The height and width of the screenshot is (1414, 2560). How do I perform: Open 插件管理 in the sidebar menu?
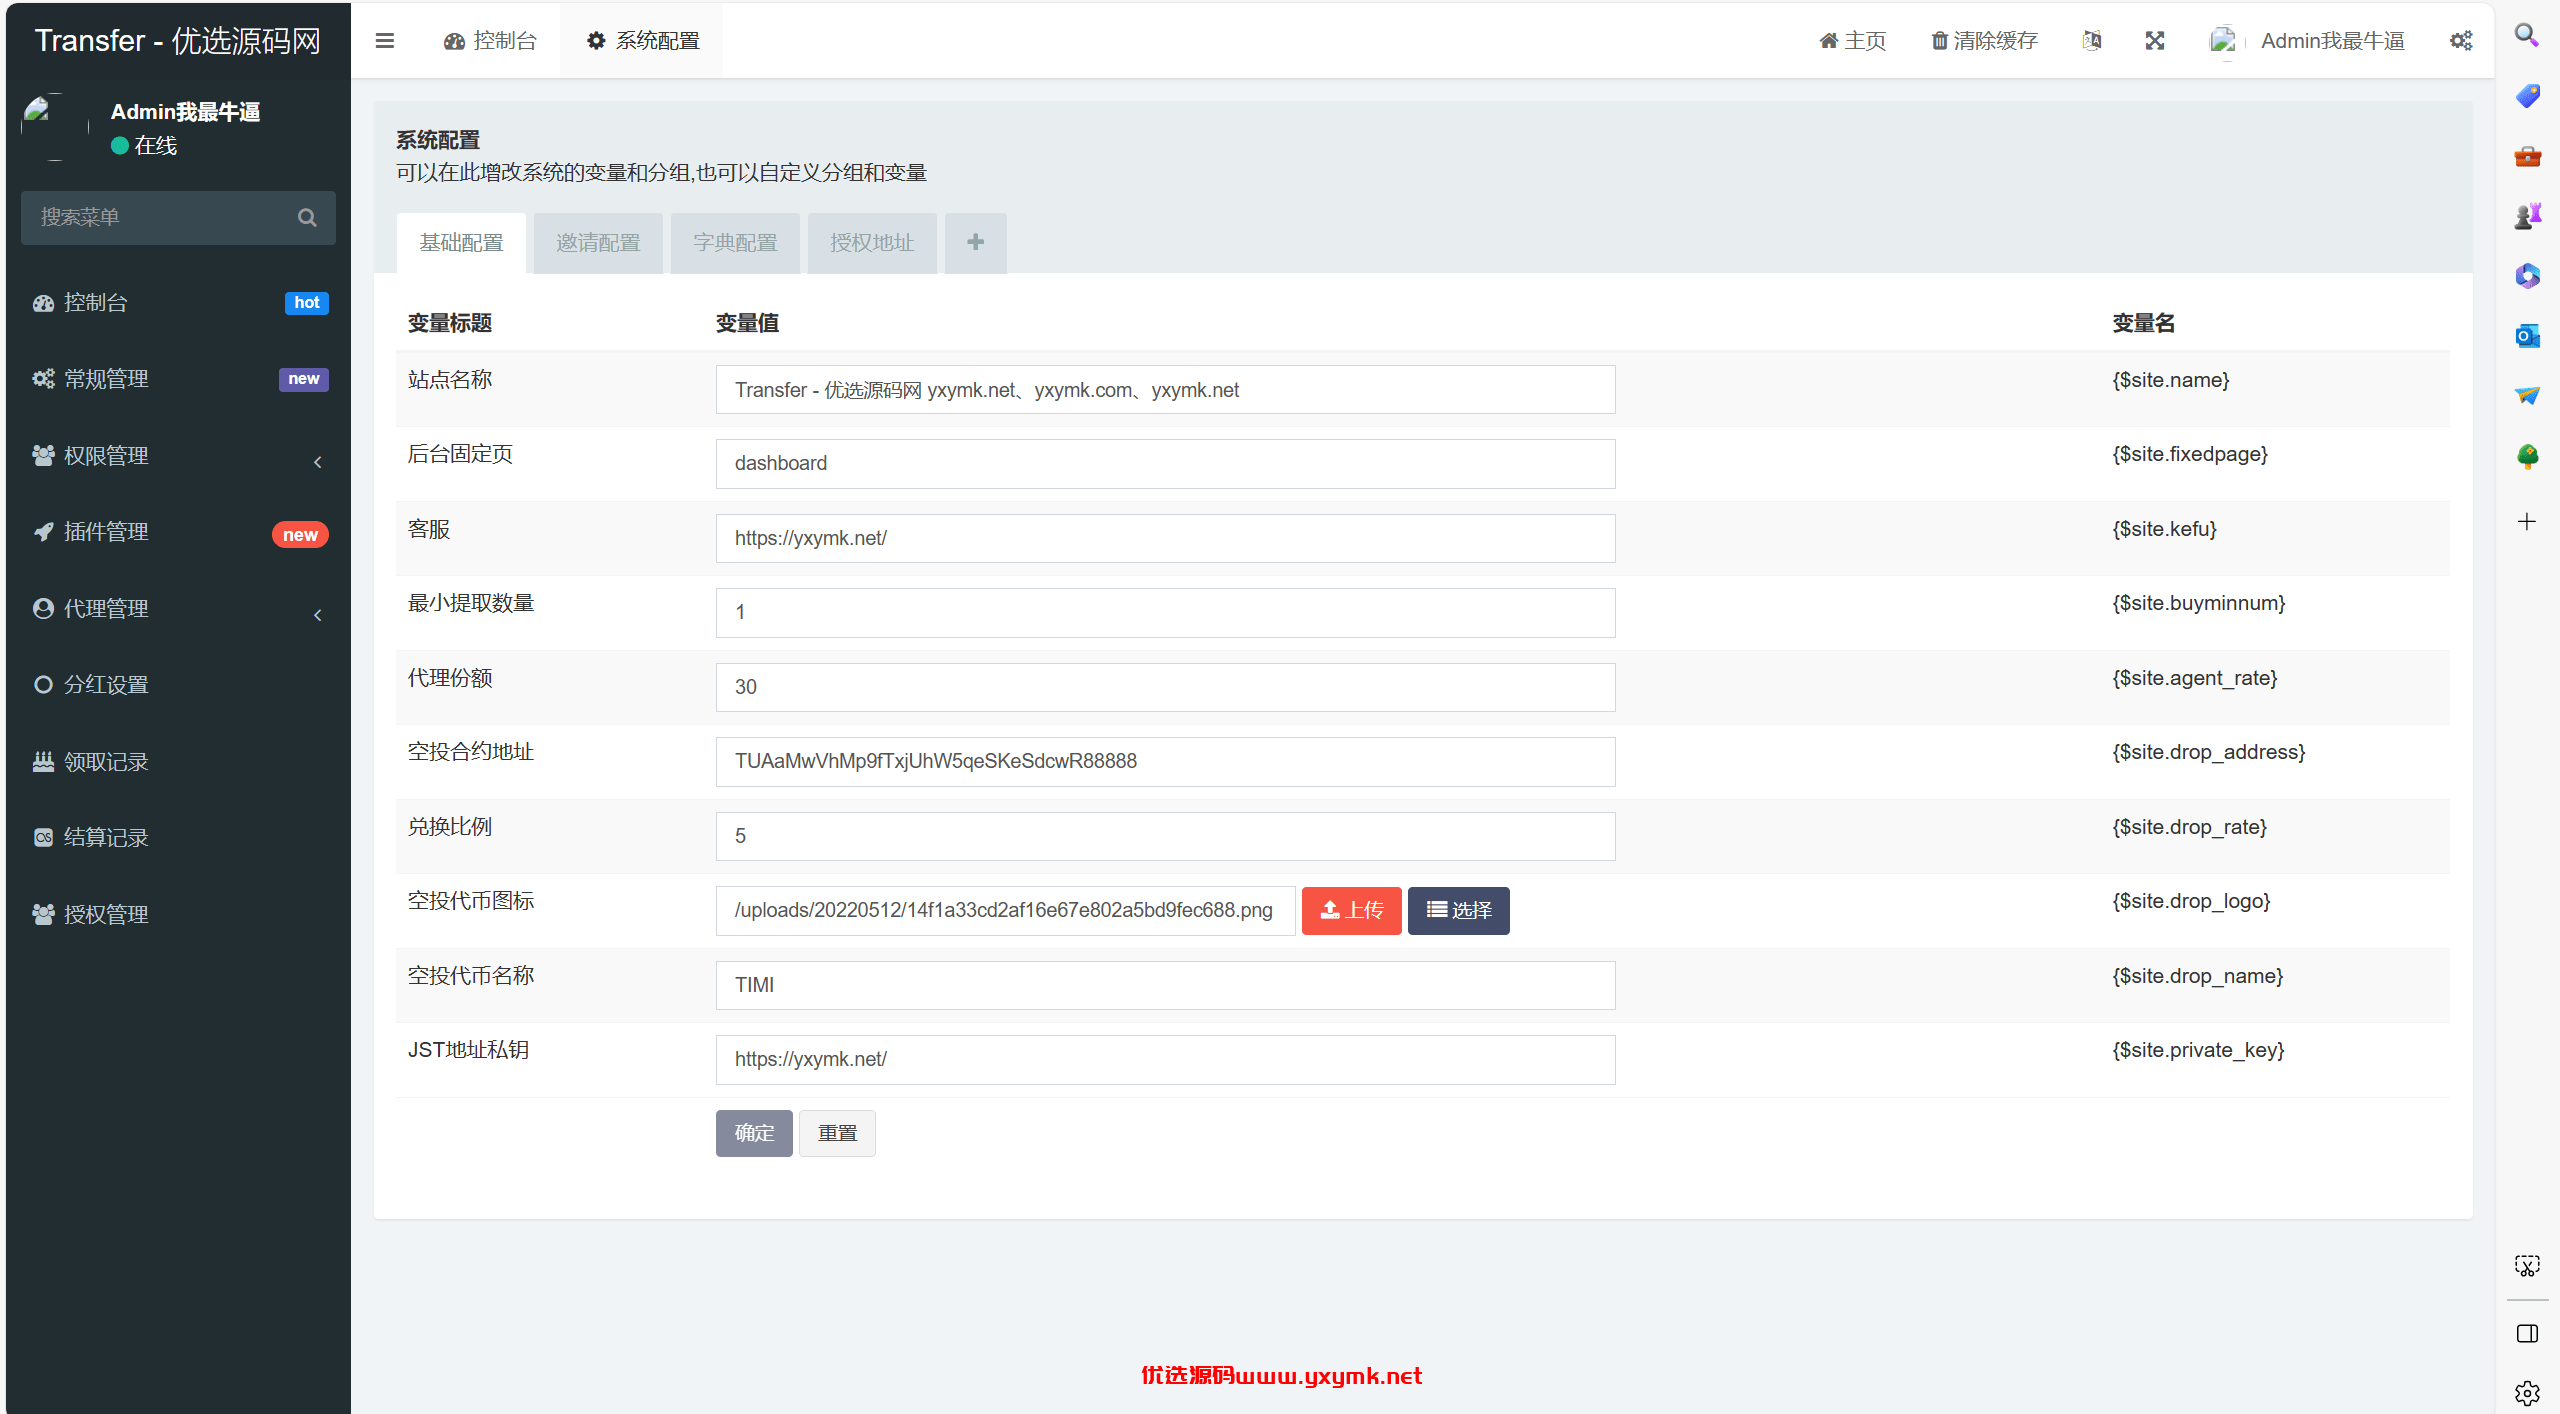[179, 532]
